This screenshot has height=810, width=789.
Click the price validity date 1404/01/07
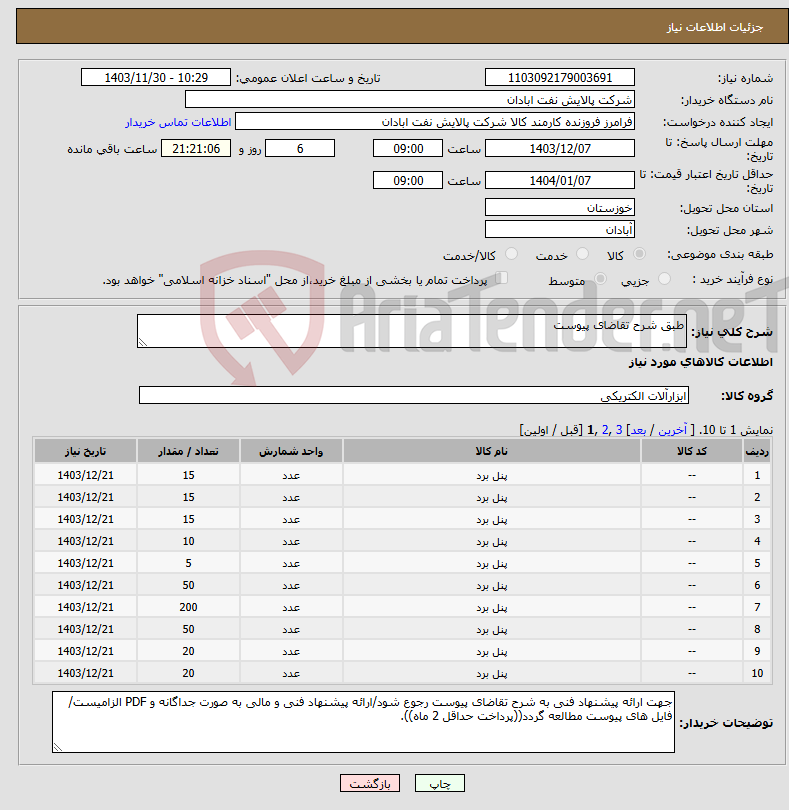pyautogui.click(x=560, y=181)
